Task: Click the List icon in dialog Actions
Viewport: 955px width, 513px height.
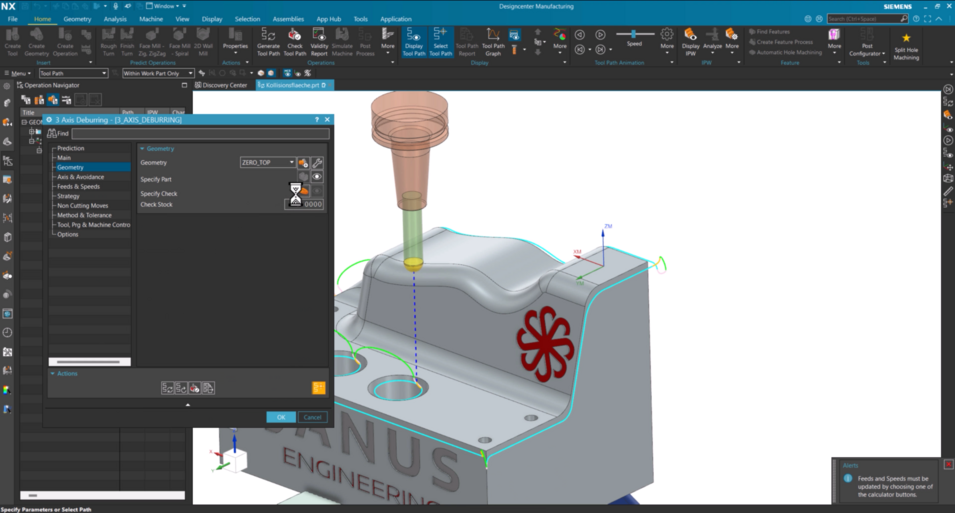Action: click(x=208, y=388)
